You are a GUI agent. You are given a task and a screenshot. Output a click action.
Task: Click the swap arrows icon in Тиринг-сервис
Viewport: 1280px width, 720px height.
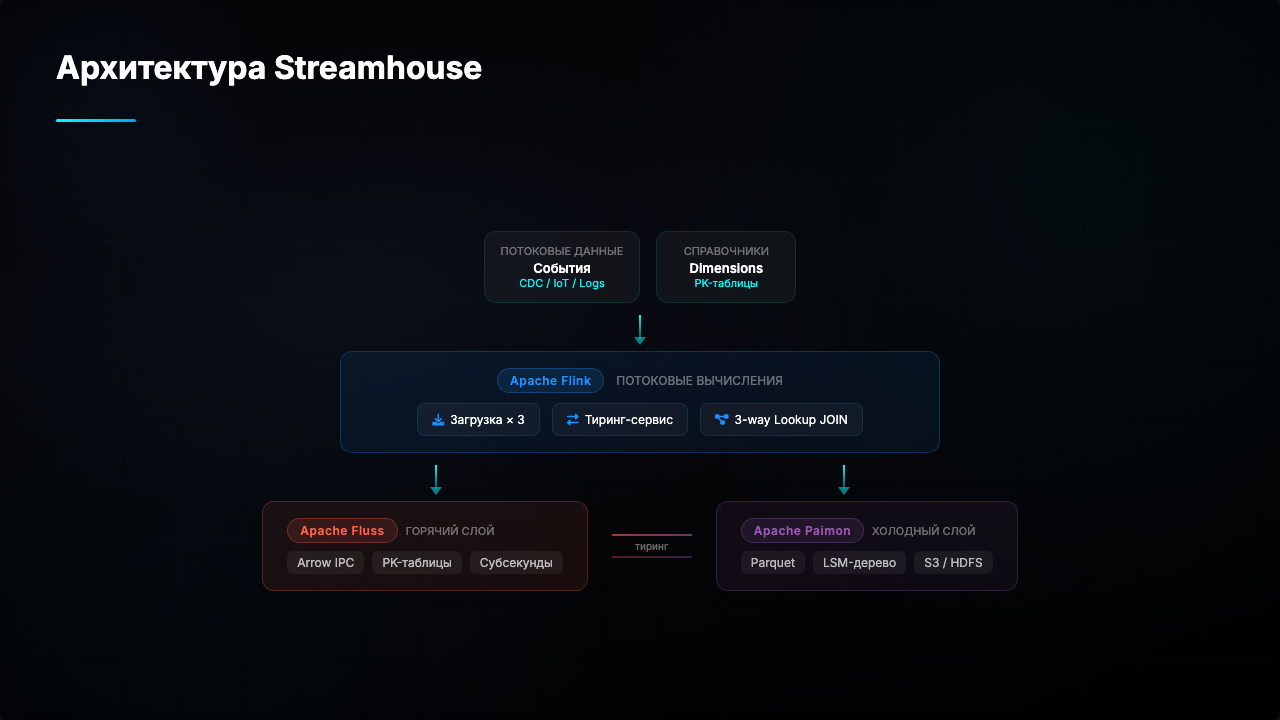572,420
